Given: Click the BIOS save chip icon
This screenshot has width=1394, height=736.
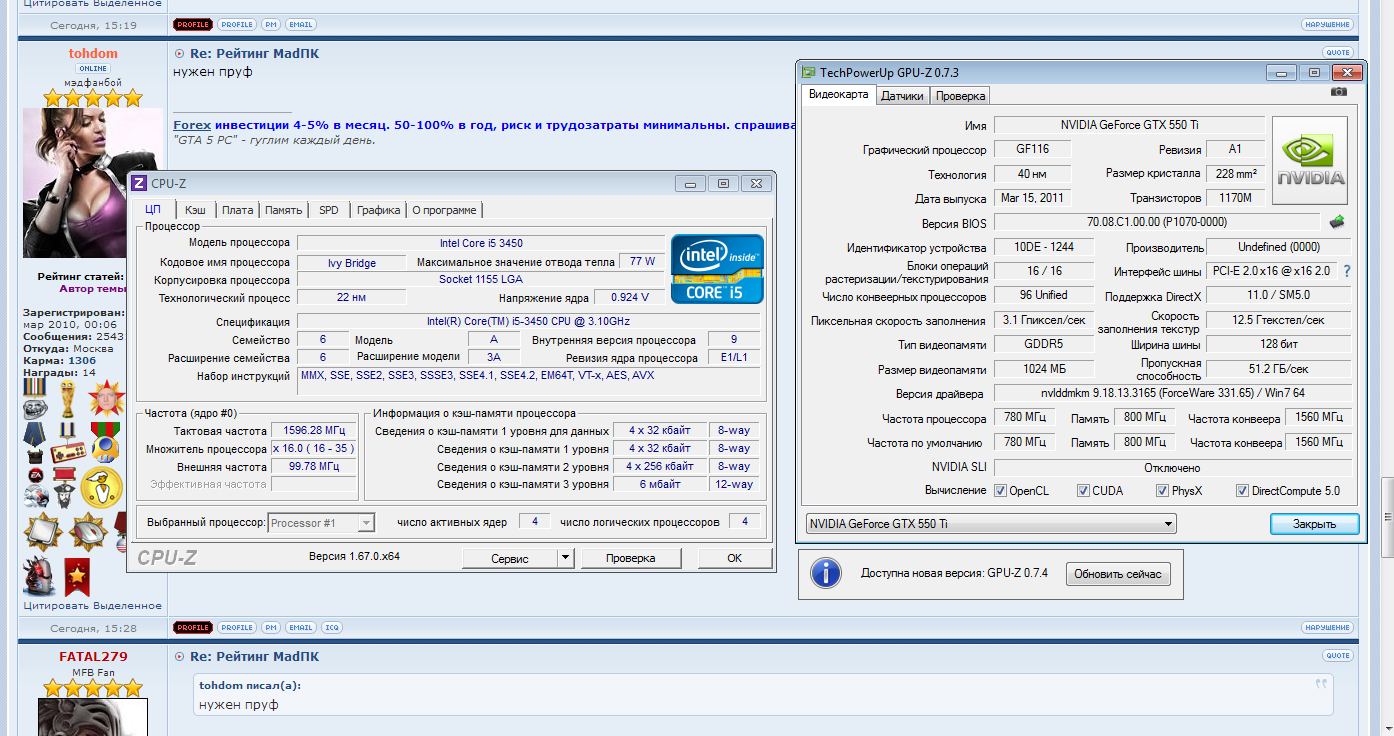Looking at the screenshot, I should [1336, 222].
